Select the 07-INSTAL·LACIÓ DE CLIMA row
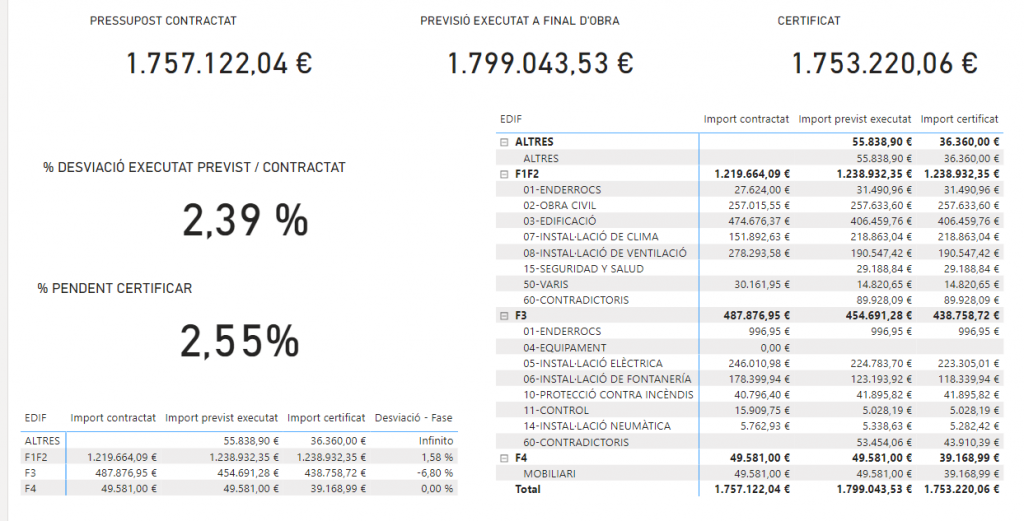This screenshot has height=521, width=1024. [590, 237]
